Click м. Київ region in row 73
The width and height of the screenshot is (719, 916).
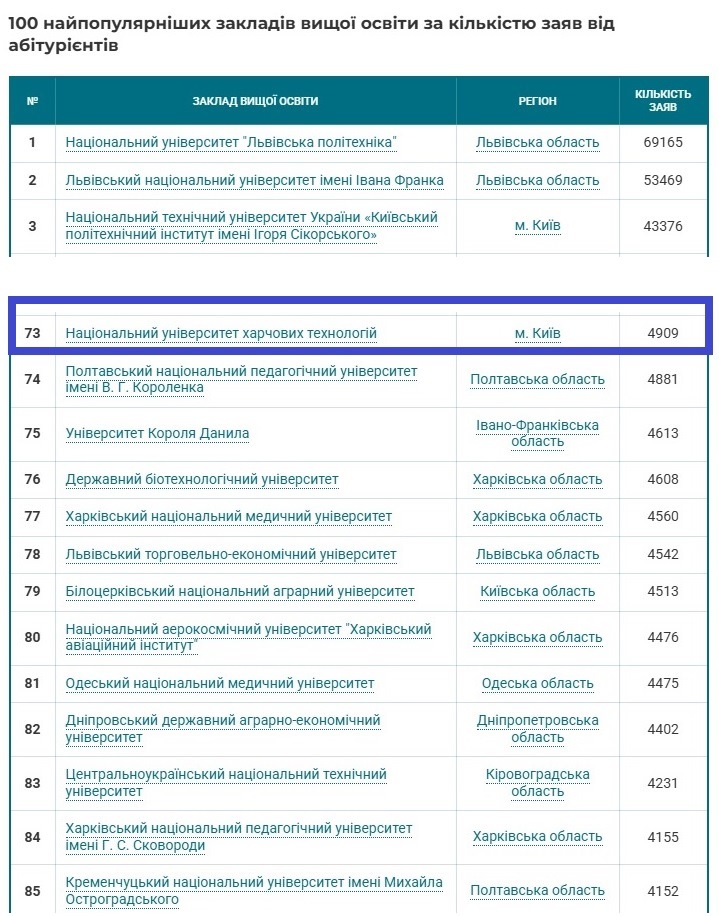pos(537,334)
